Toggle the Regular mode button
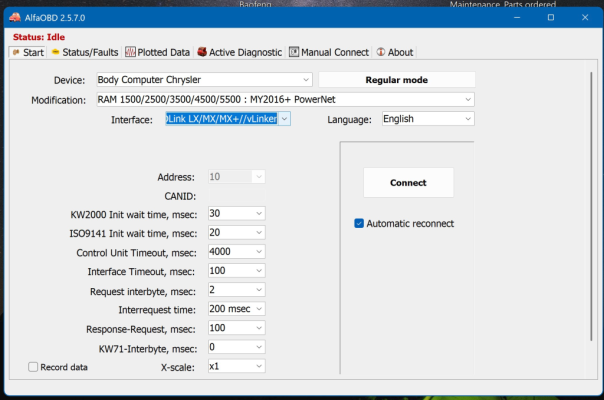 (397, 80)
